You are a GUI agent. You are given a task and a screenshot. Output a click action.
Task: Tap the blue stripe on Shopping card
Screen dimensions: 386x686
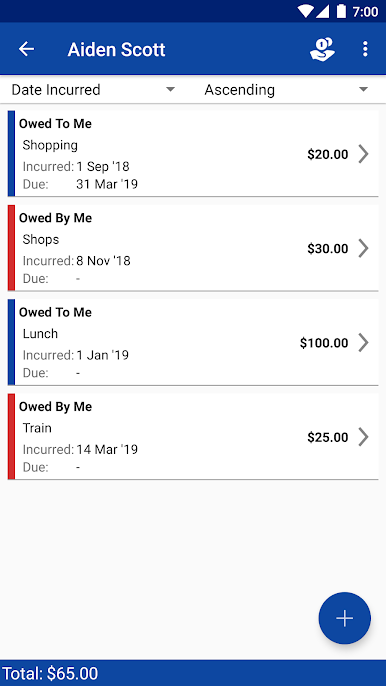coord(11,154)
